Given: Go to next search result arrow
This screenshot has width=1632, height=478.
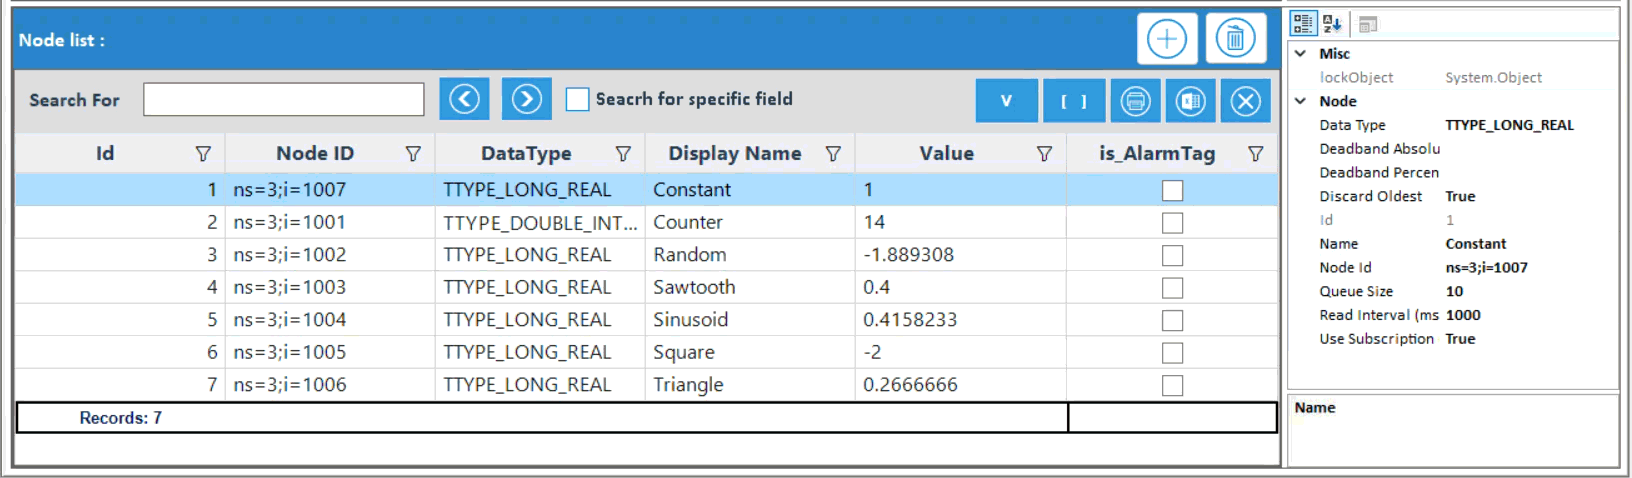Looking at the screenshot, I should point(527,99).
